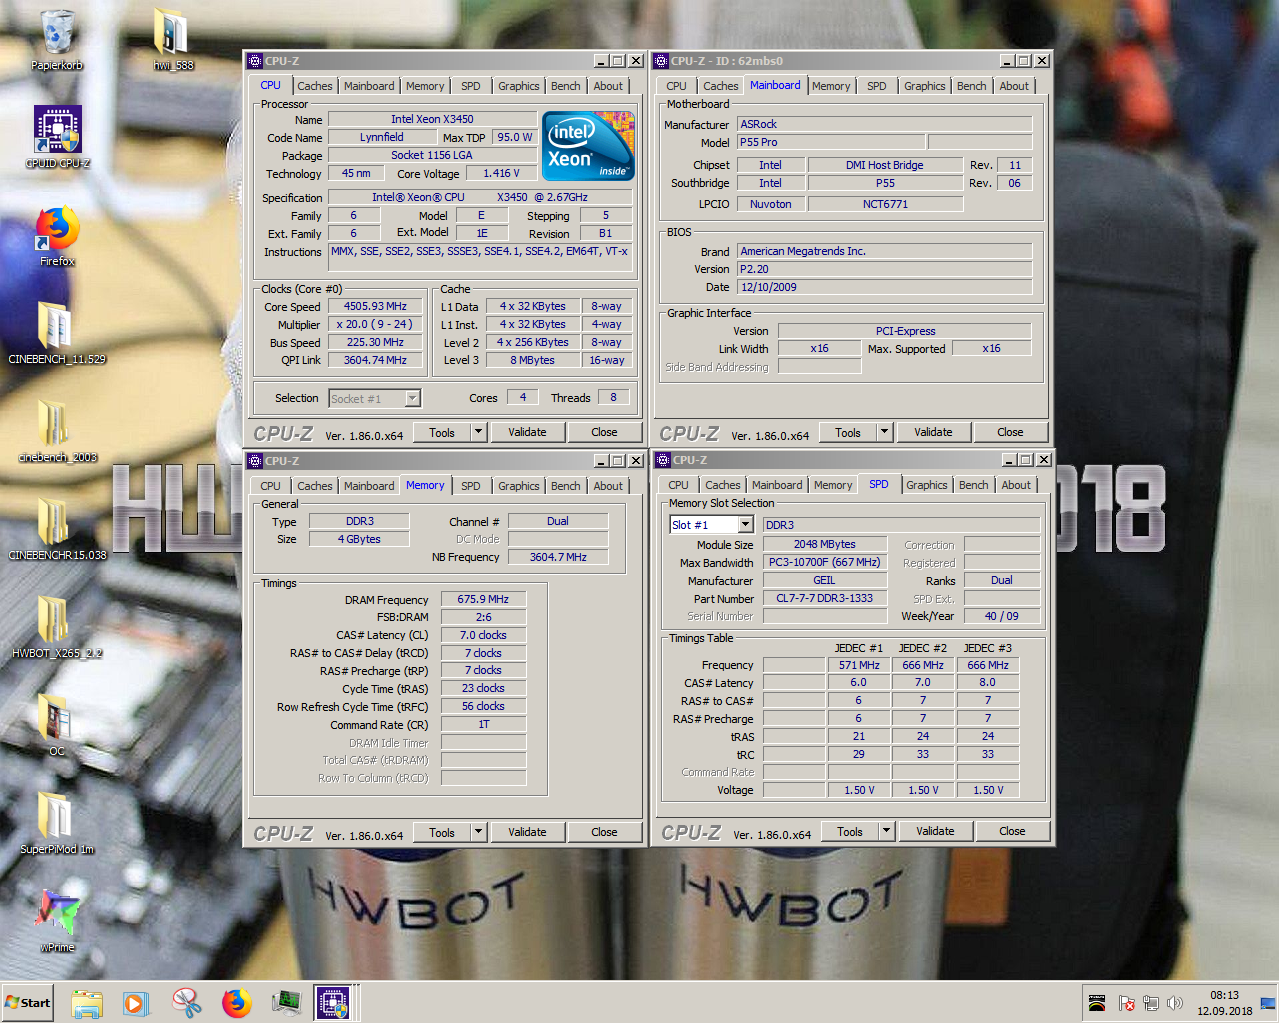Launch the Firefox desktop shortcut

(x=57, y=236)
